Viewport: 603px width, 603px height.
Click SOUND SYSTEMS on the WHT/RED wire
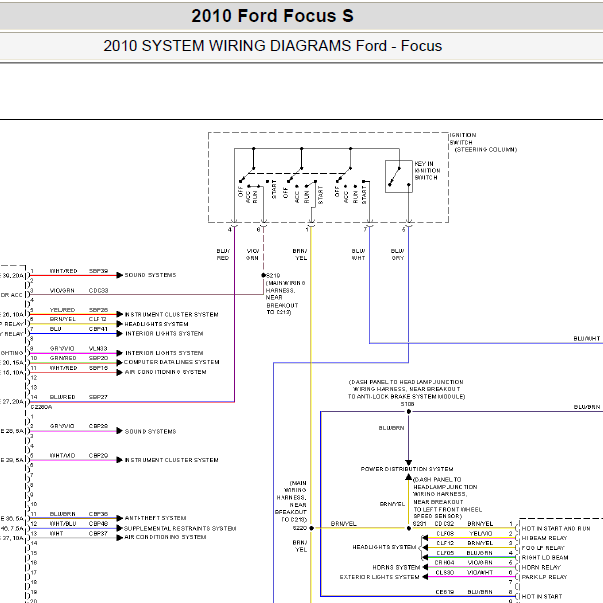[x=150, y=275]
